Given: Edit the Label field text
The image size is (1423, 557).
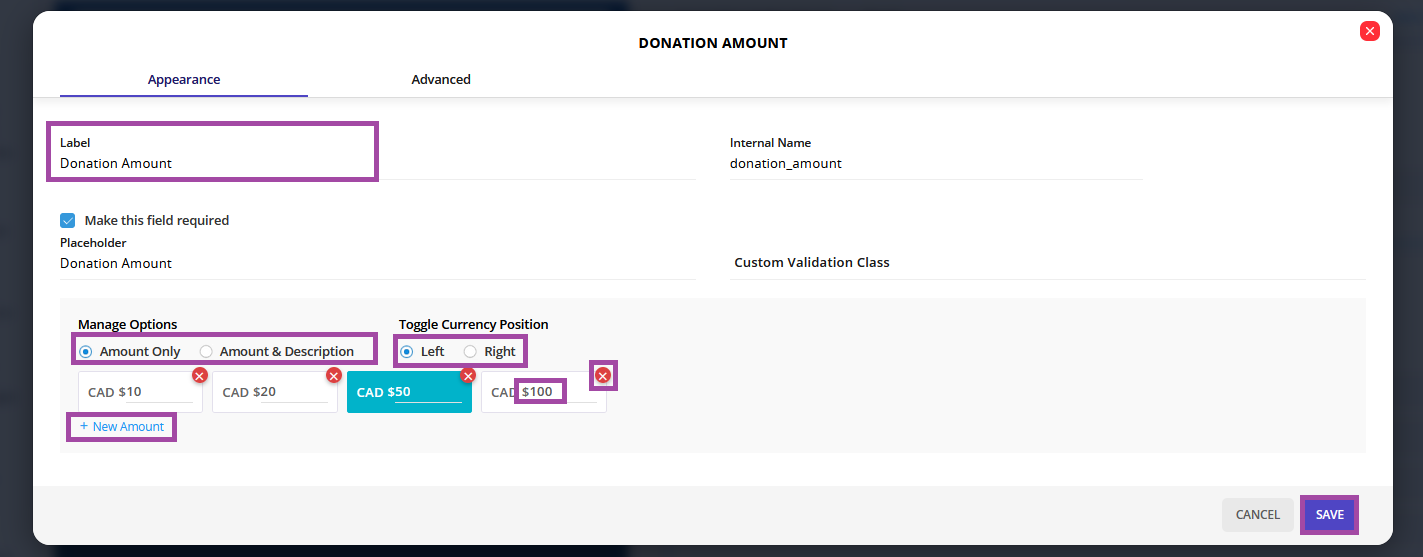Looking at the screenshot, I should click(378, 163).
